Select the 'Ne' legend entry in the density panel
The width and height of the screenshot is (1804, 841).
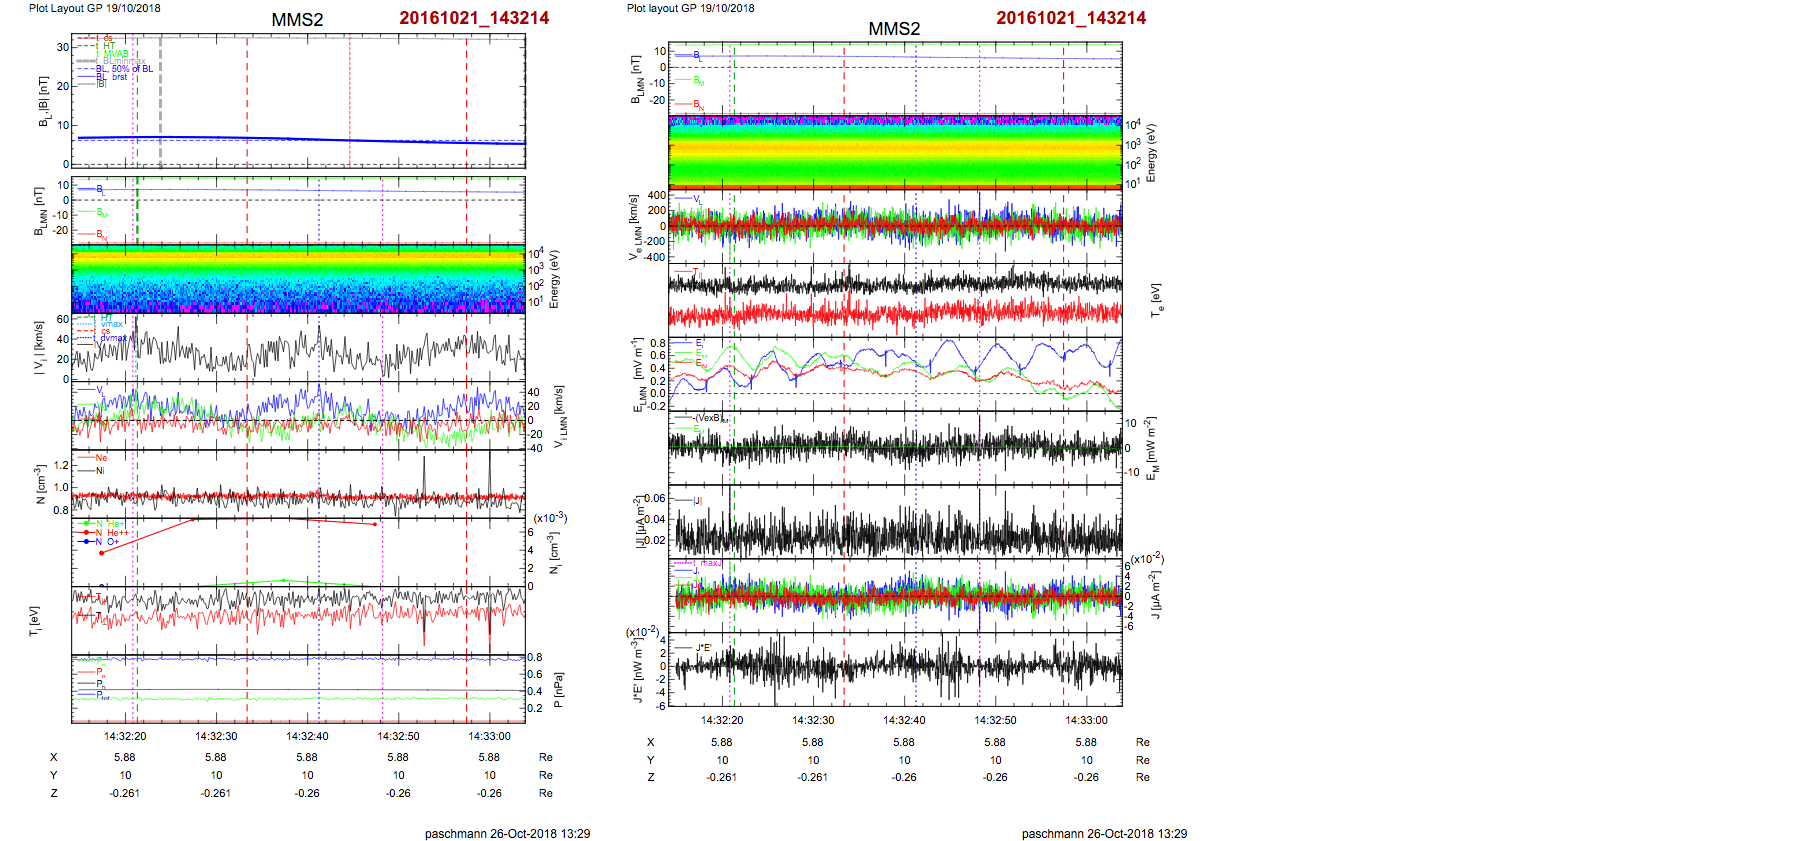point(100,458)
